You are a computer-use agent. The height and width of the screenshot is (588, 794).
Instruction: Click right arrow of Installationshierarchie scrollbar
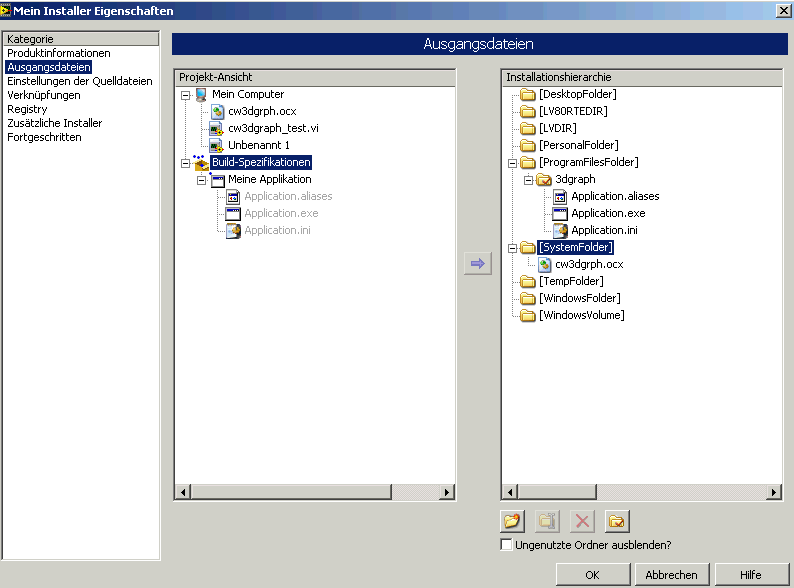(773, 492)
